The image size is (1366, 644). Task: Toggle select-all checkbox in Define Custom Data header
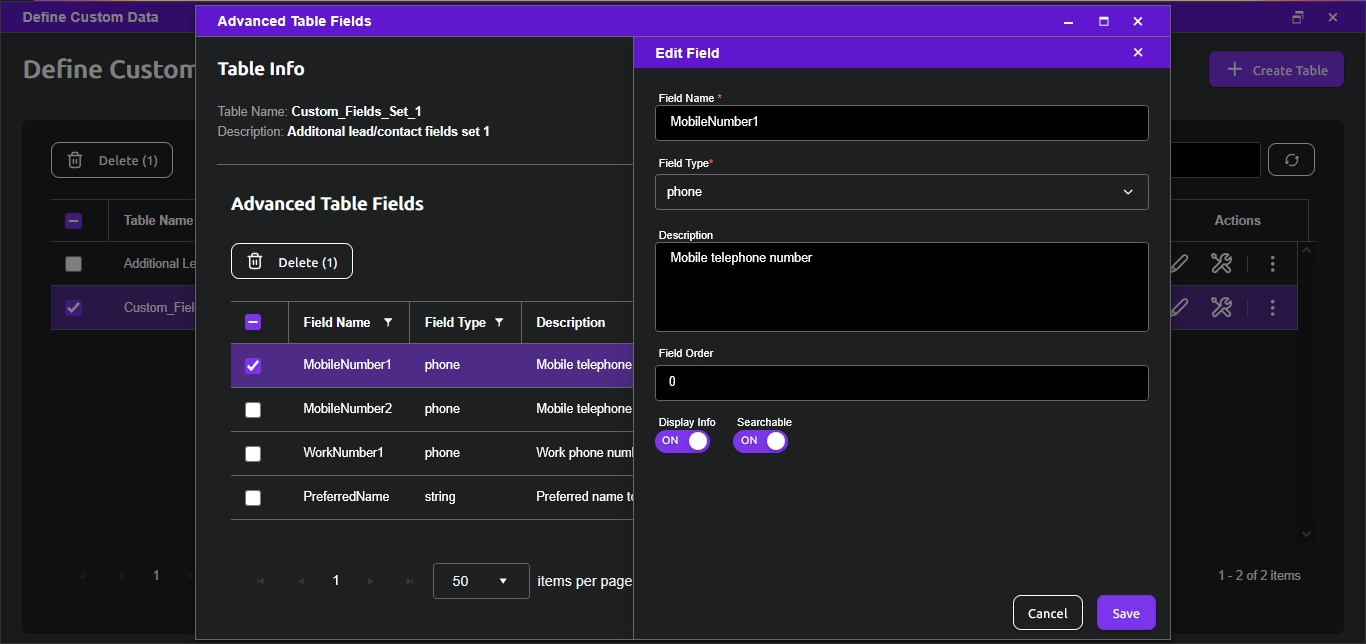pyautogui.click(x=73, y=221)
